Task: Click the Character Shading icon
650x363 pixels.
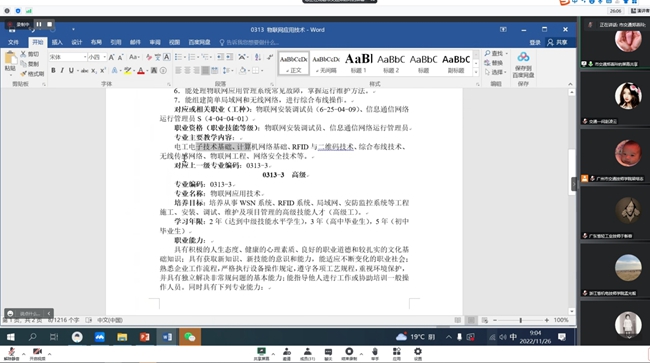Action: pyautogui.click(x=154, y=71)
